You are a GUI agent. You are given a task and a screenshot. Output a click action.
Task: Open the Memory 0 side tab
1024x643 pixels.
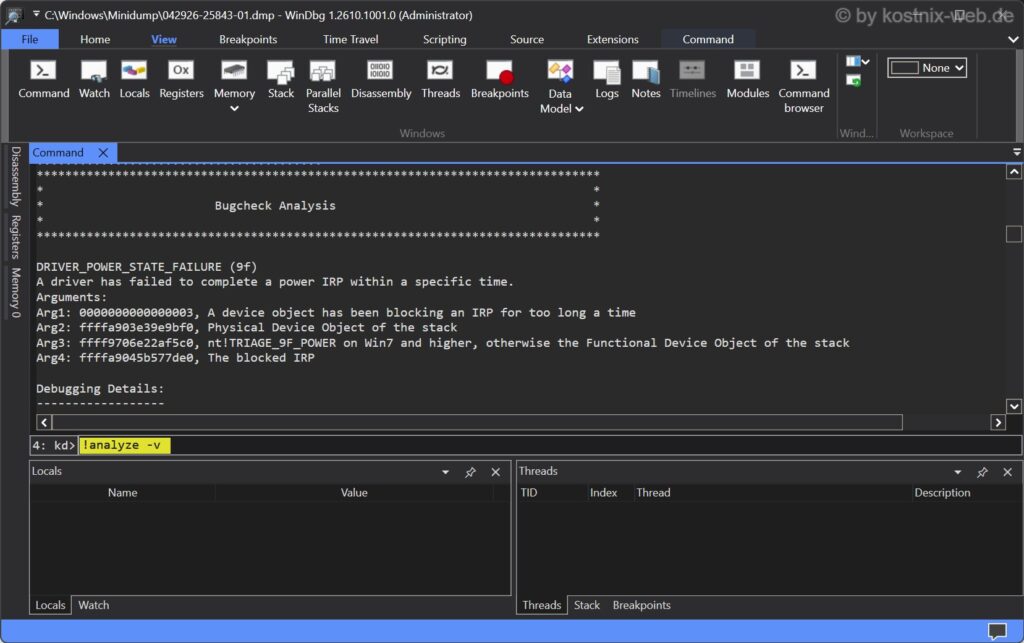click(x=16, y=292)
